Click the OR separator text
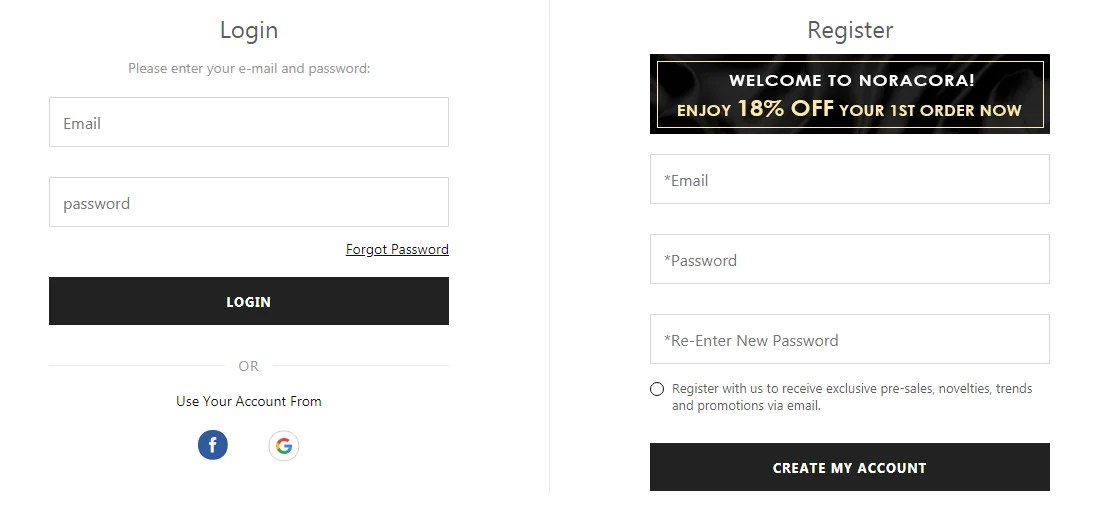This screenshot has height=515, width=1106. click(249, 366)
